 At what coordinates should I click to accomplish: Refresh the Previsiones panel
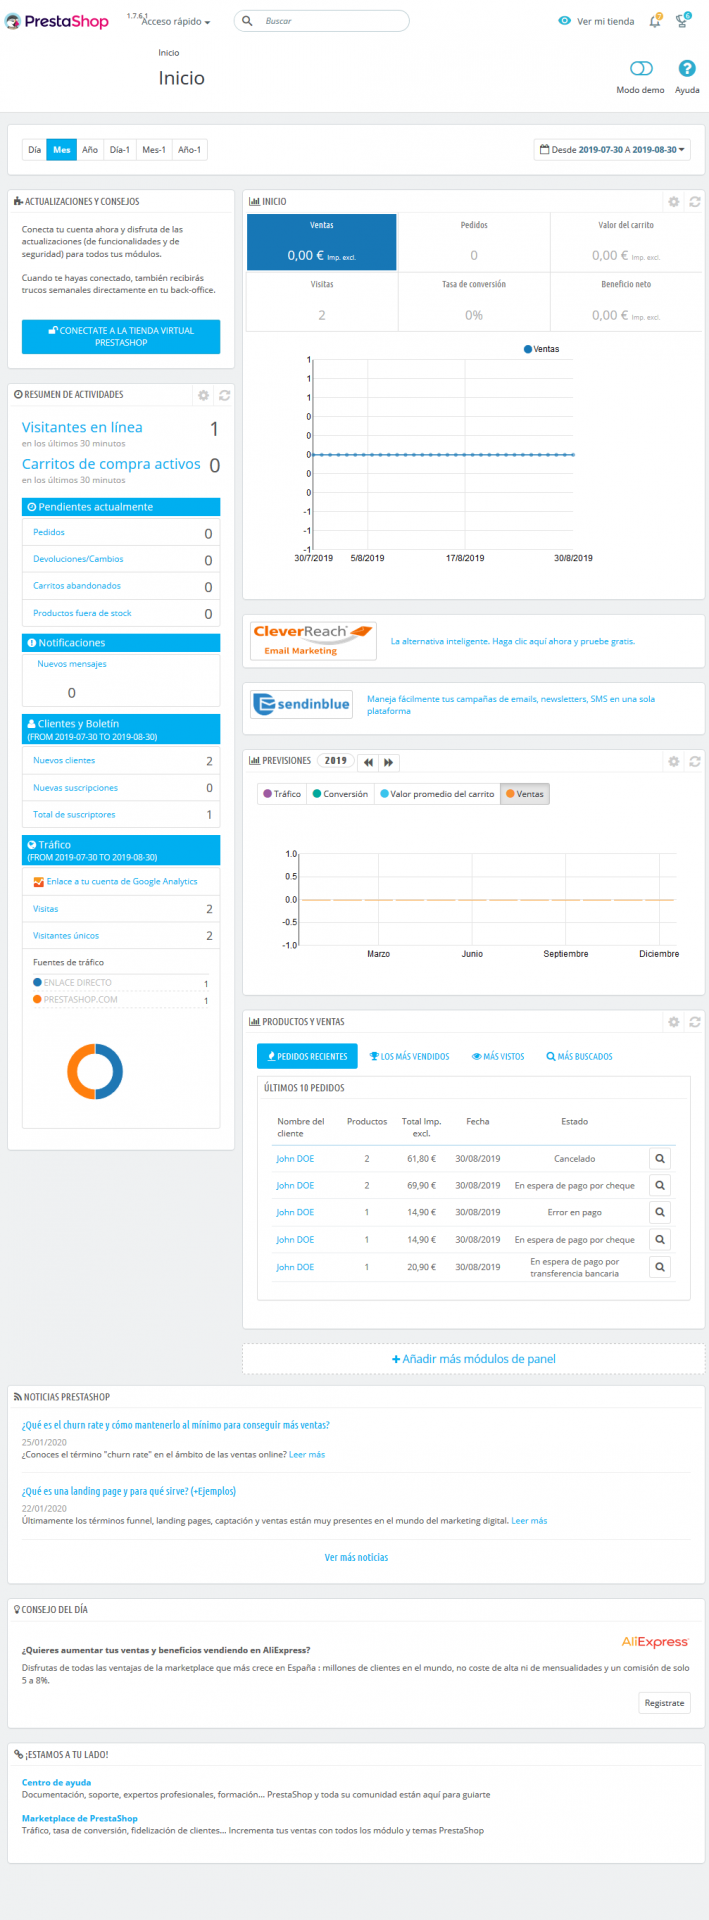point(694,762)
